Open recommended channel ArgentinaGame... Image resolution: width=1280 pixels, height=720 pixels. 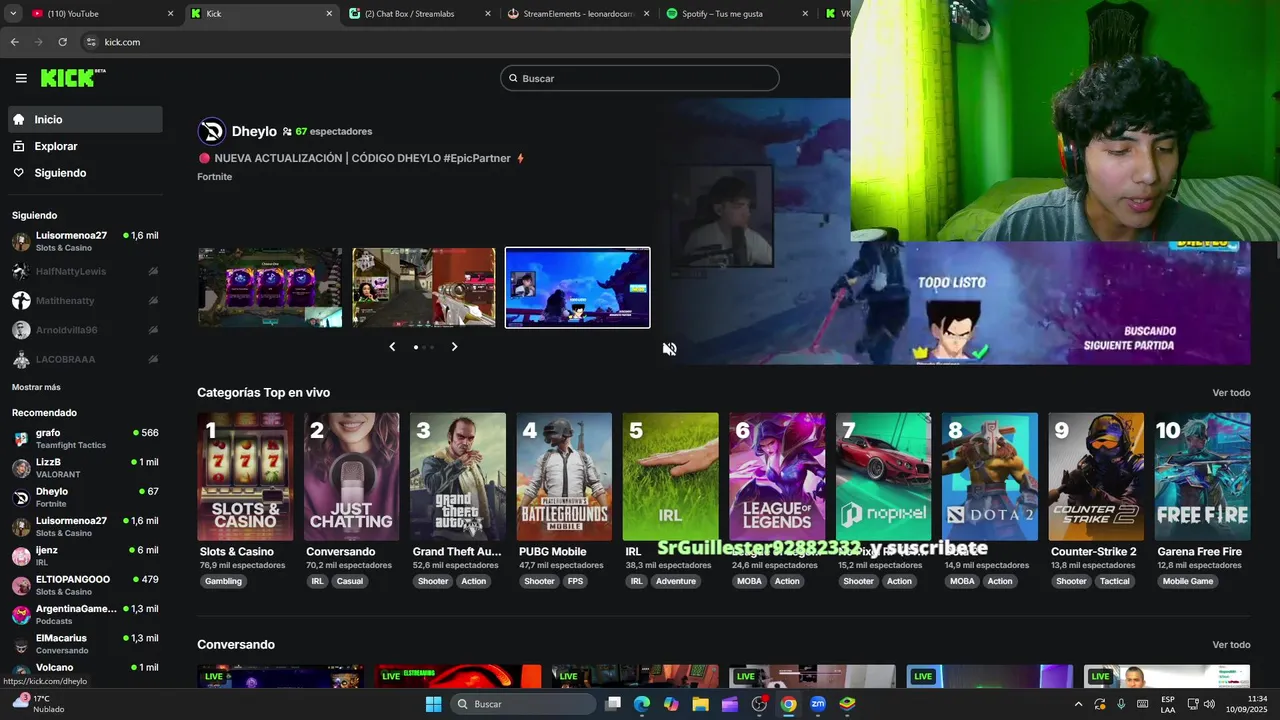click(x=85, y=614)
